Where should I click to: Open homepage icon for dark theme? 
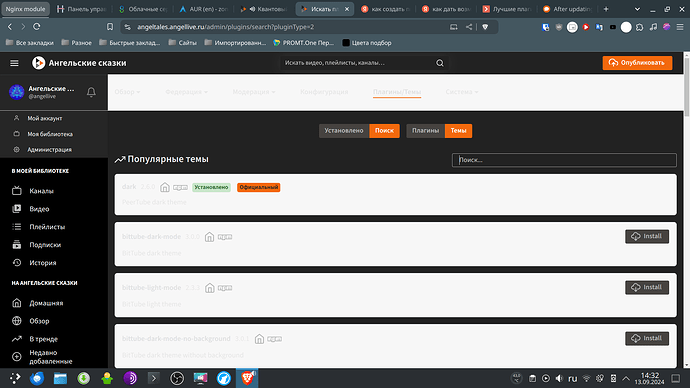pyautogui.click(x=165, y=187)
